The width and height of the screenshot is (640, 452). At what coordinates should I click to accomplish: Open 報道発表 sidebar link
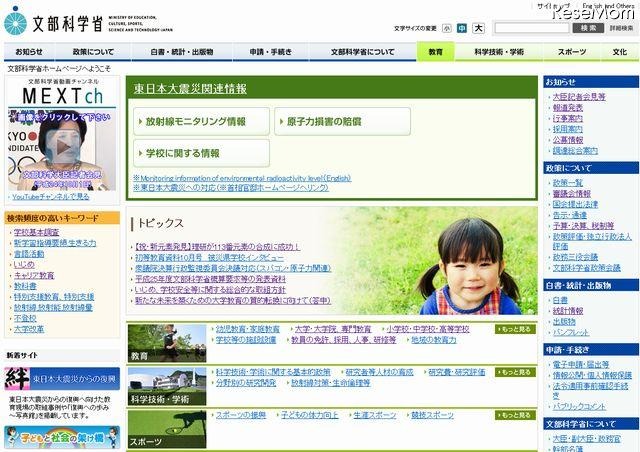pos(568,108)
